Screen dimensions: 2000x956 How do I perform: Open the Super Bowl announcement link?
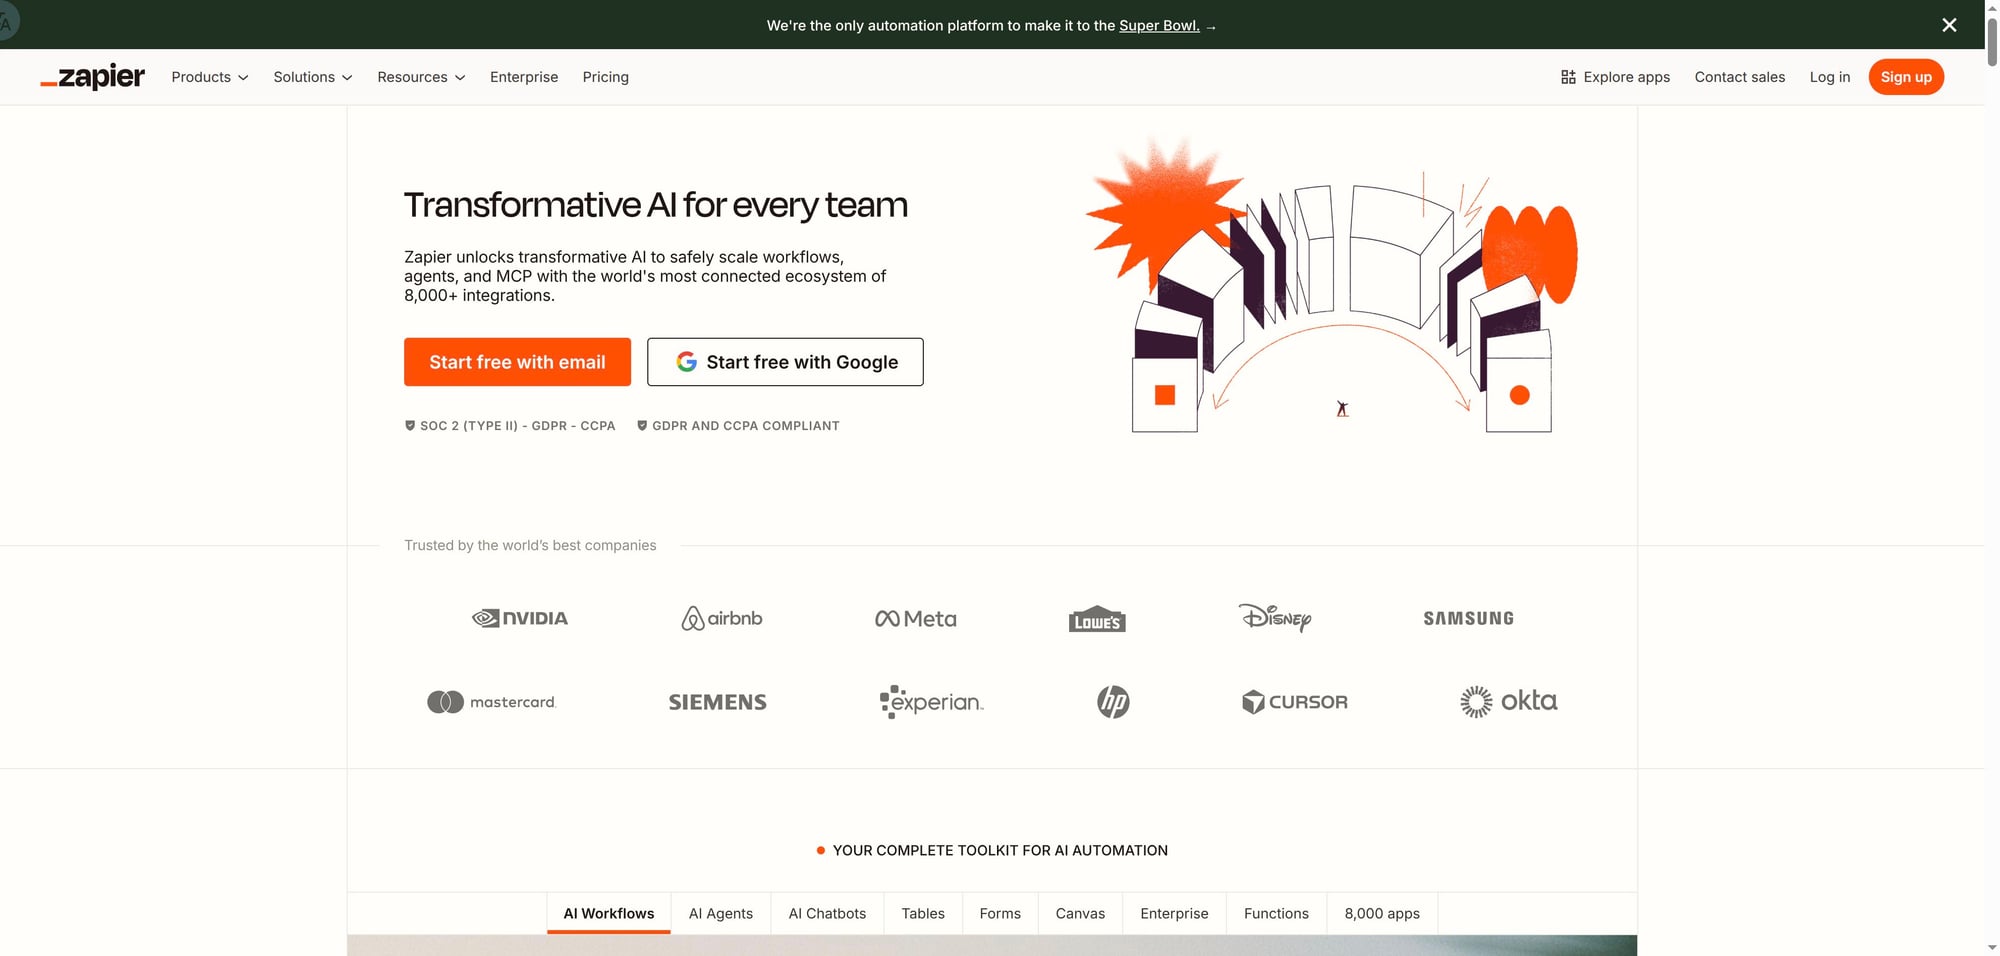1159,25
